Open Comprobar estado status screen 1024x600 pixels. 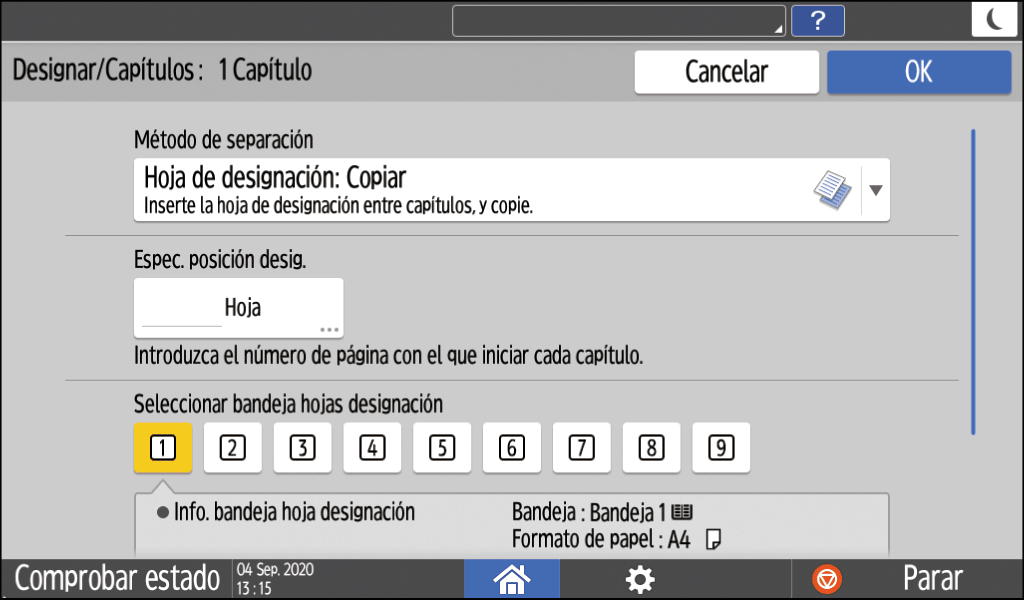point(117,578)
